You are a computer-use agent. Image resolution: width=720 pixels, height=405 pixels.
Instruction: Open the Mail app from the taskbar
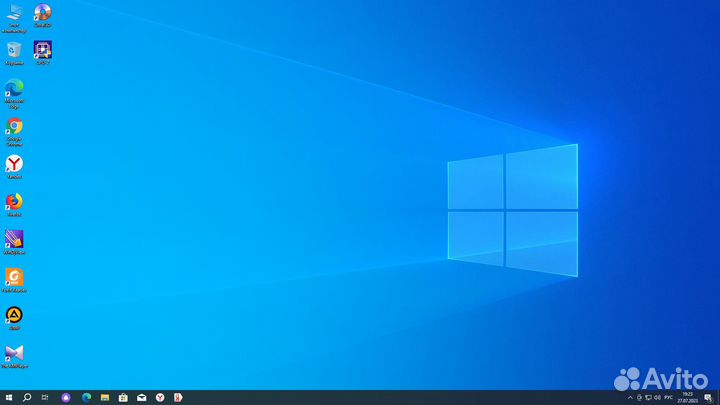[141, 398]
